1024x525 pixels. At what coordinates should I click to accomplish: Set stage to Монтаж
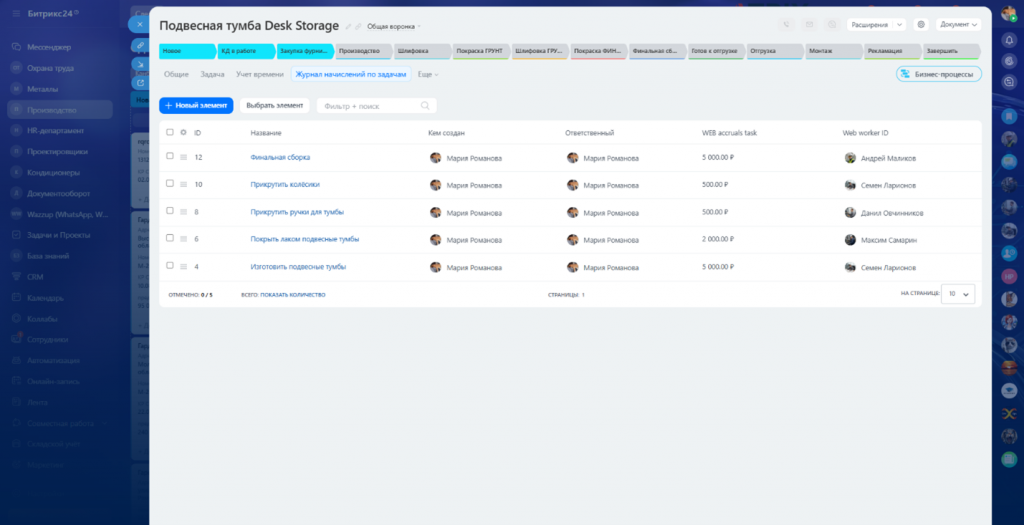click(x=833, y=51)
